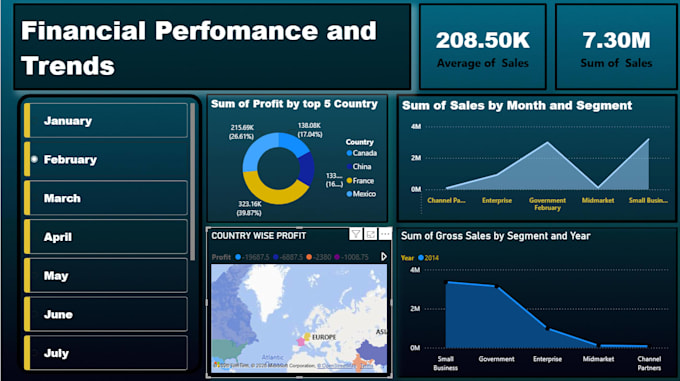Screen dimensions: 680x381
Task: Open the more options ellipsis on the map visual
Action: click(x=385, y=234)
